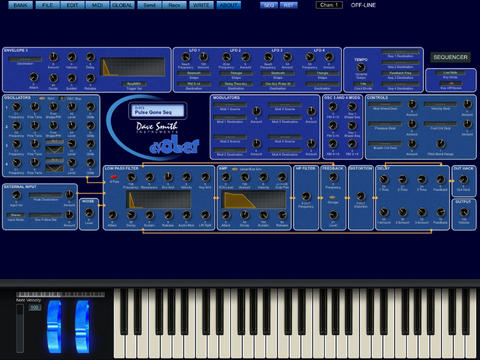Open the BANK menu

point(20,5)
